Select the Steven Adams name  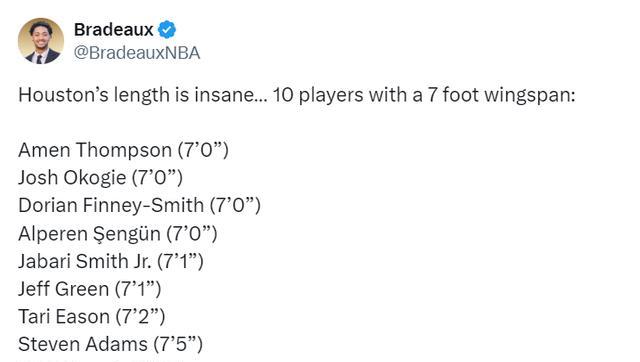pyautogui.click(x=83, y=344)
